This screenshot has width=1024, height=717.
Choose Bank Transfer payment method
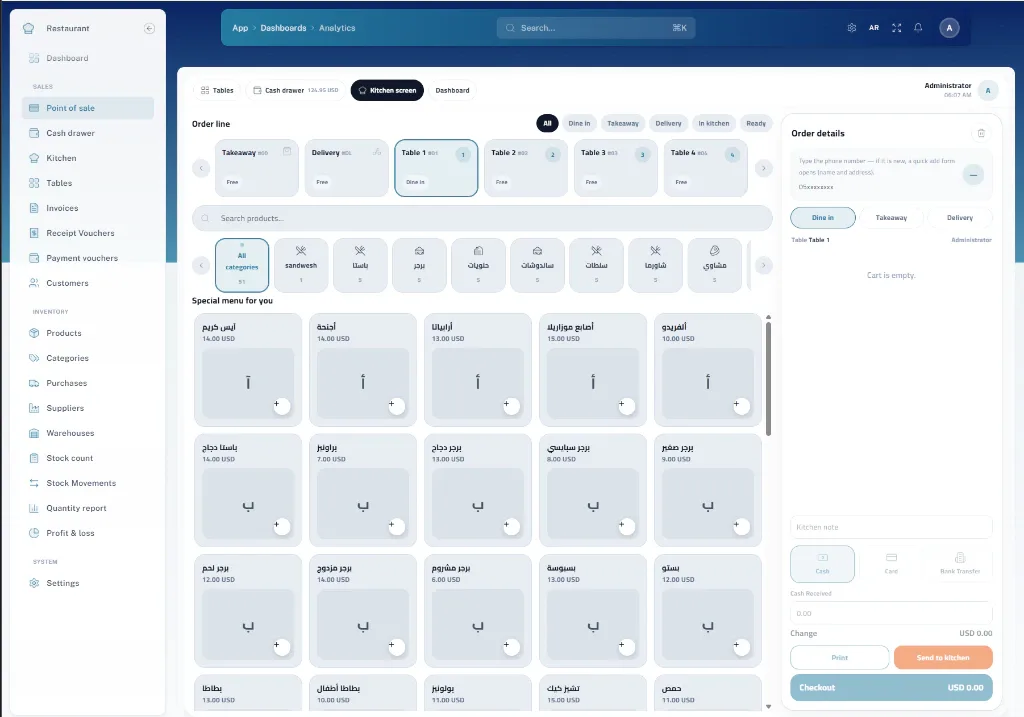tap(960, 564)
